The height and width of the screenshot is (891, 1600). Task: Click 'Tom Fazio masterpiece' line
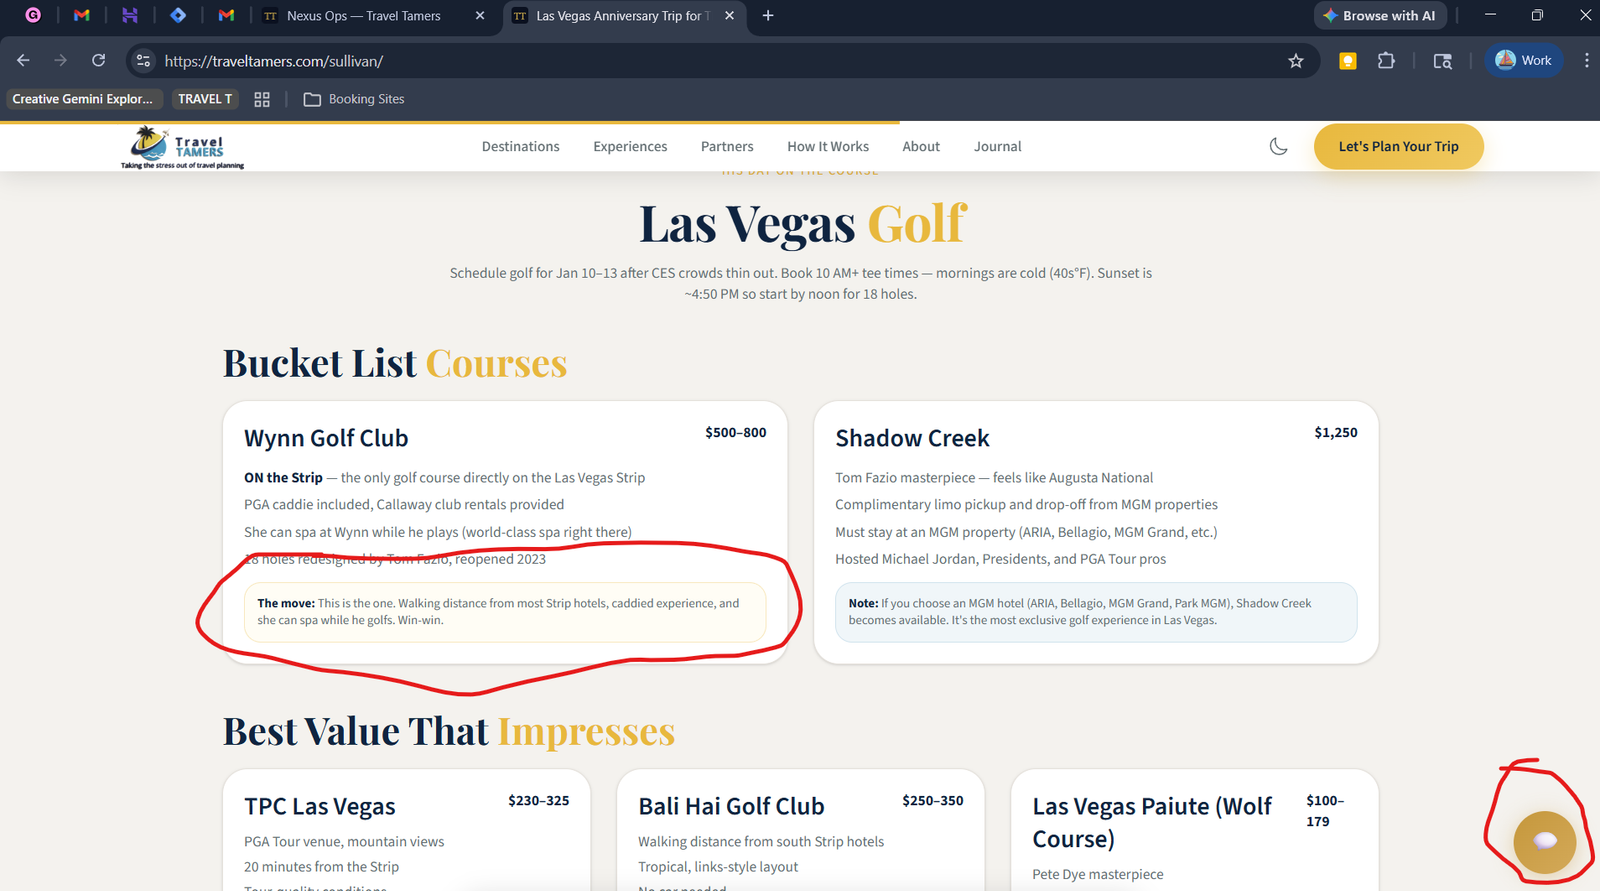(994, 478)
